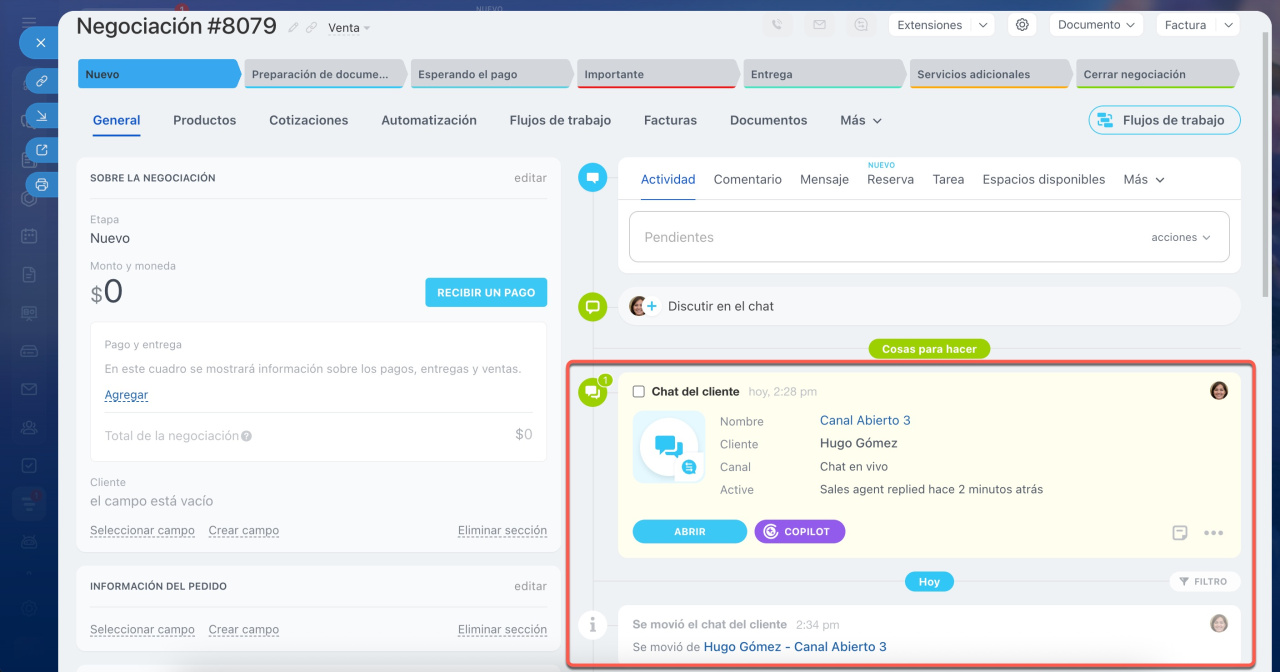Viewport: 1280px width, 672px height.
Task: Switch to the Productos tab
Action: [204, 120]
